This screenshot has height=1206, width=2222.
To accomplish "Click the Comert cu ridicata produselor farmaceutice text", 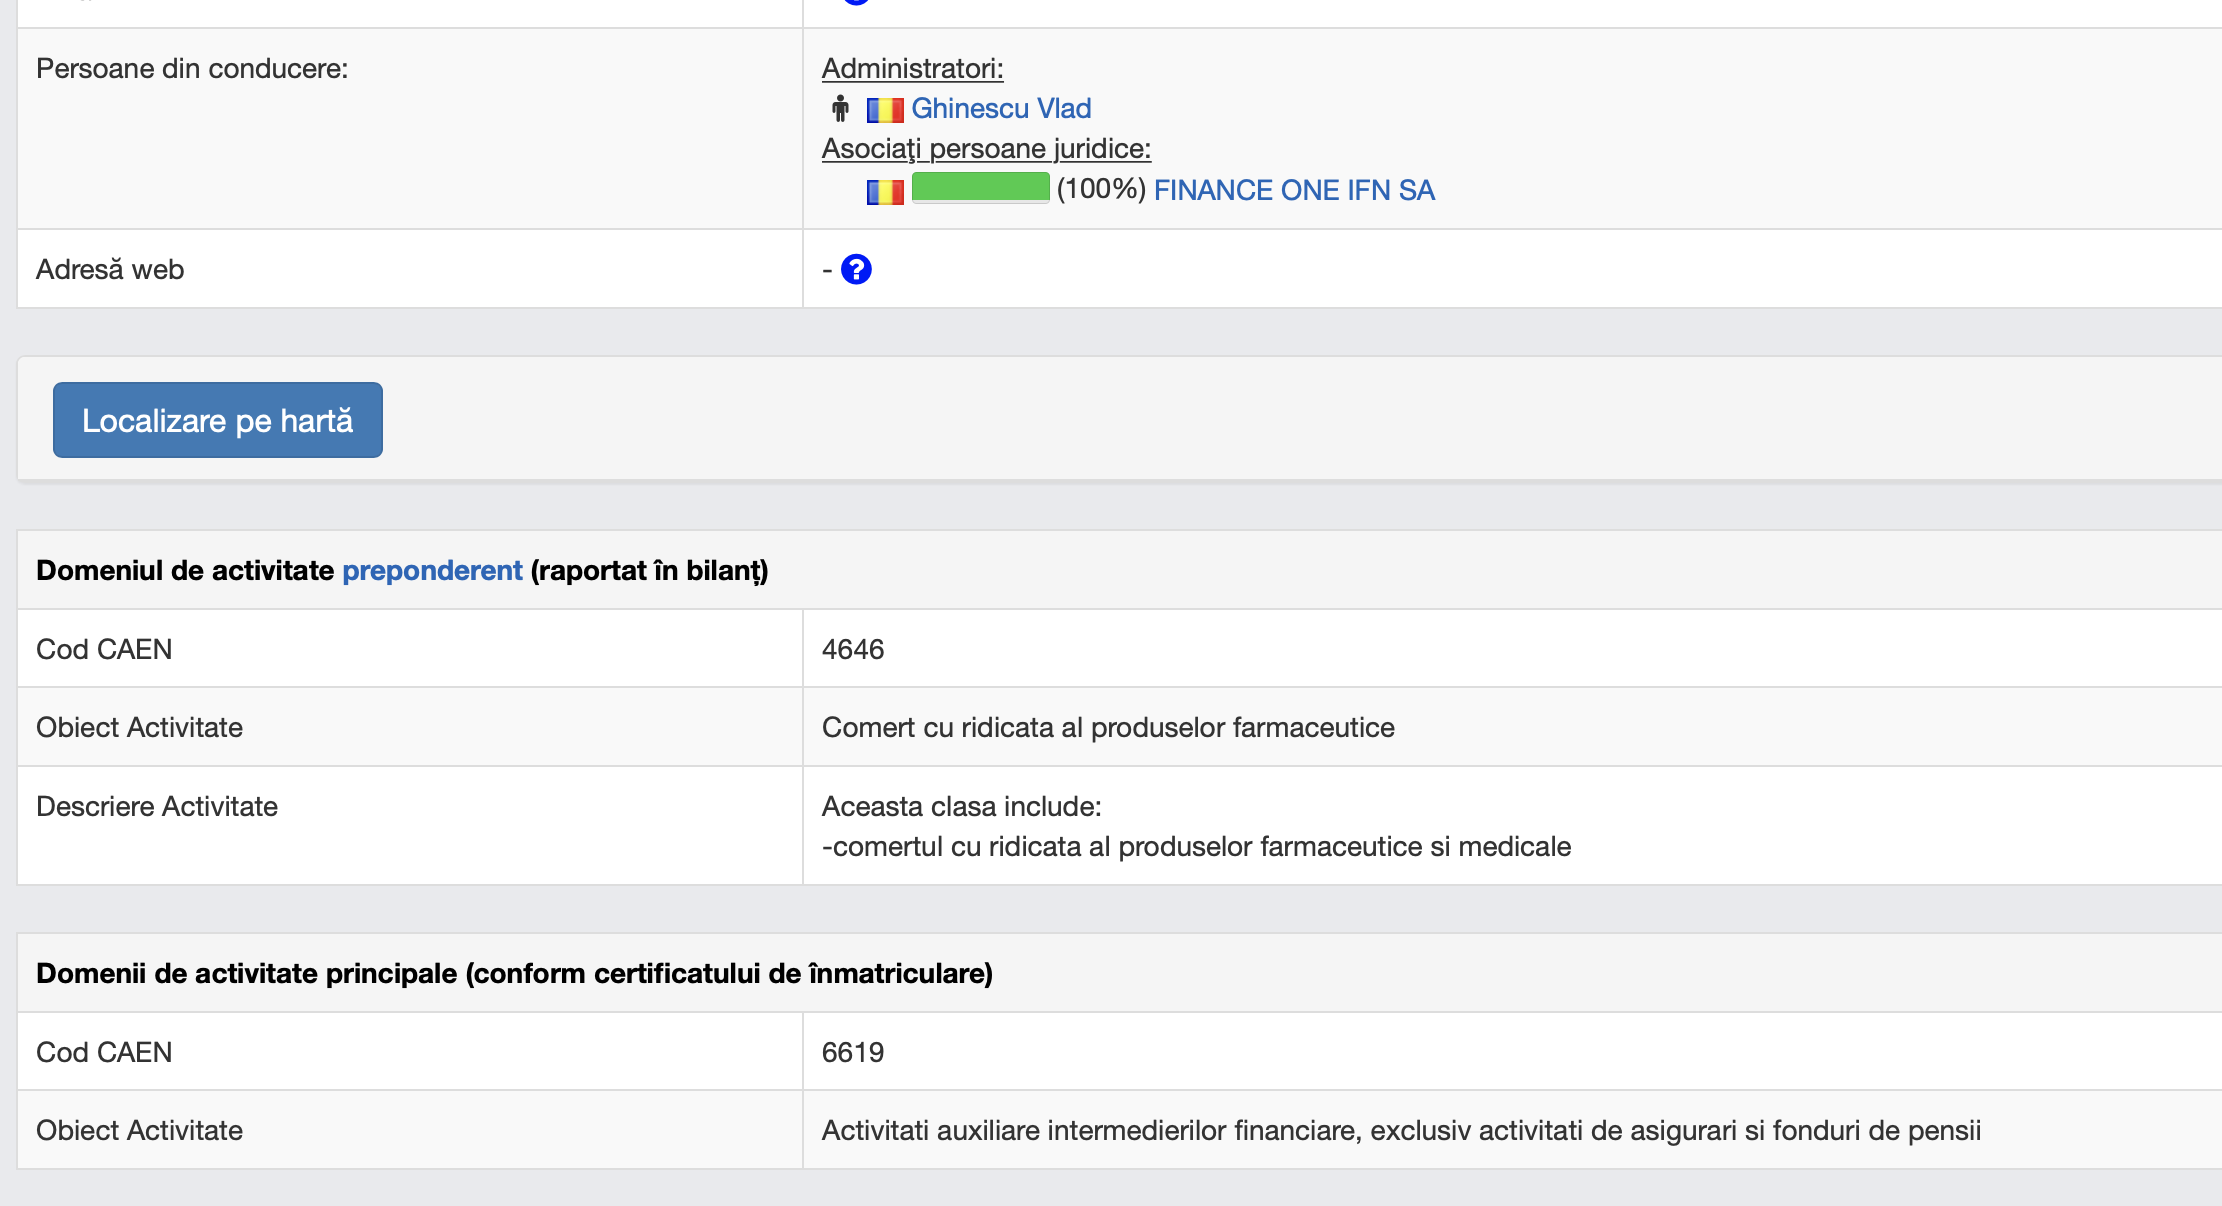I will (1108, 727).
